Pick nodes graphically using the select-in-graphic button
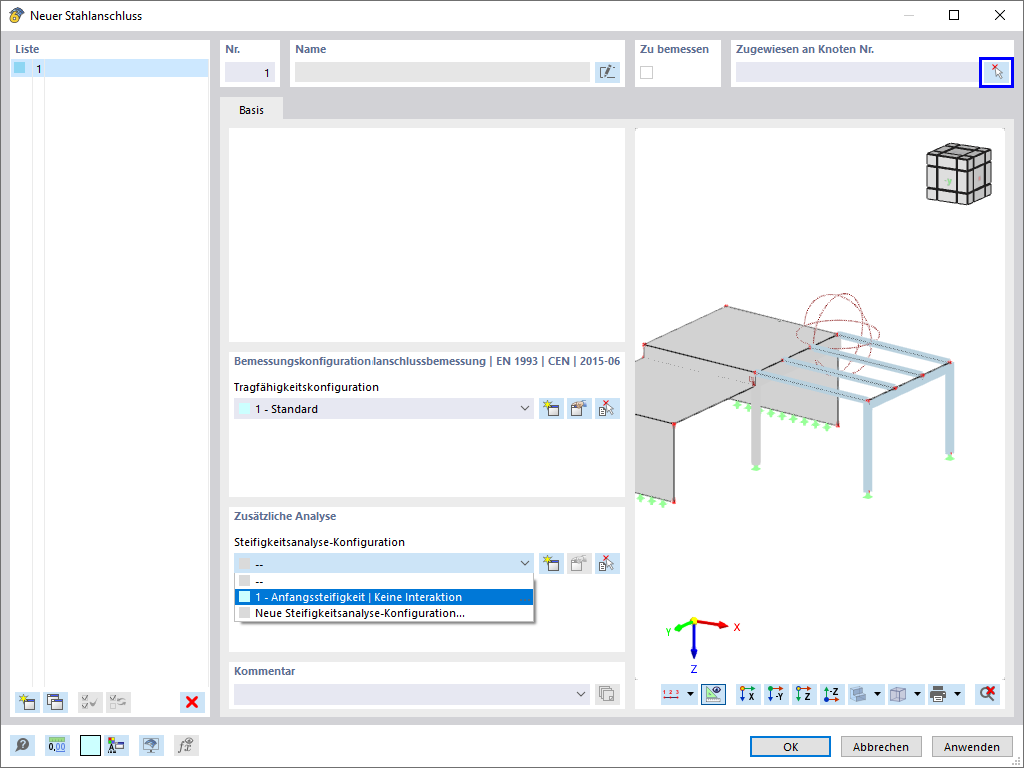The height and width of the screenshot is (768, 1024). (x=996, y=72)
